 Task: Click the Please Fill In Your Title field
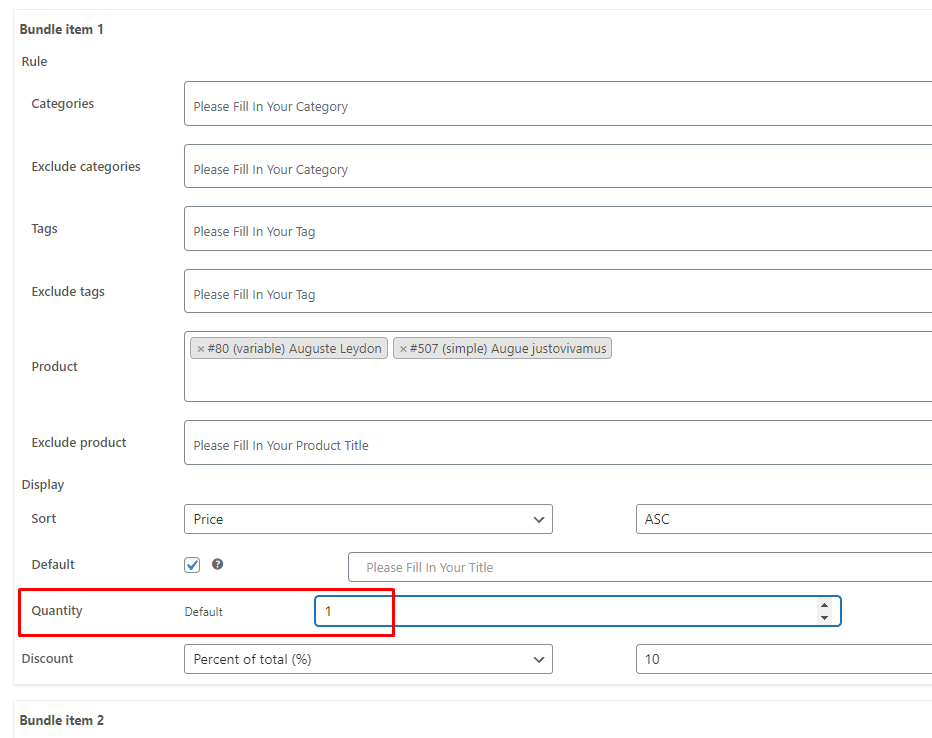click(x=640, y=567)
